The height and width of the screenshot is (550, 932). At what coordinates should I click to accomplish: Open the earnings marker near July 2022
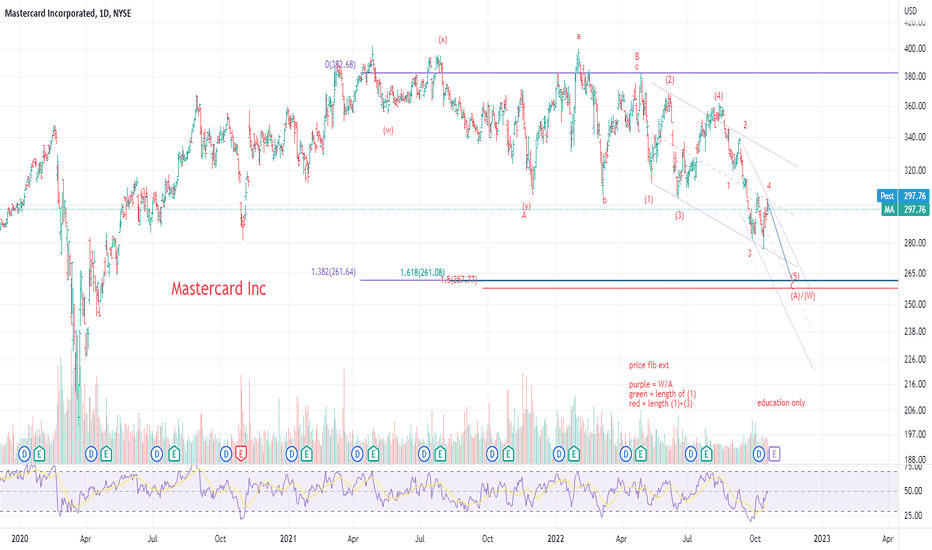point(706,454)
